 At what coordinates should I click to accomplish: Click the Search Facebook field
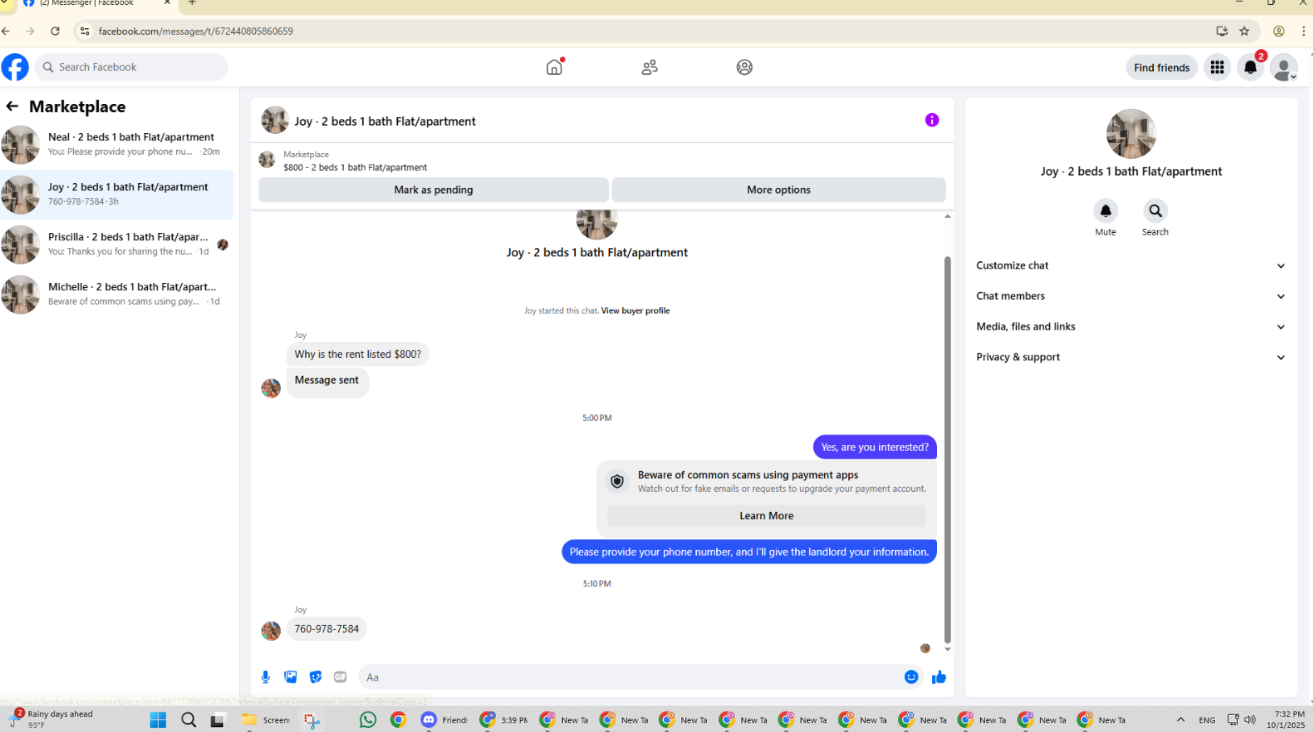pyautogui.click(x=131, y=67)
